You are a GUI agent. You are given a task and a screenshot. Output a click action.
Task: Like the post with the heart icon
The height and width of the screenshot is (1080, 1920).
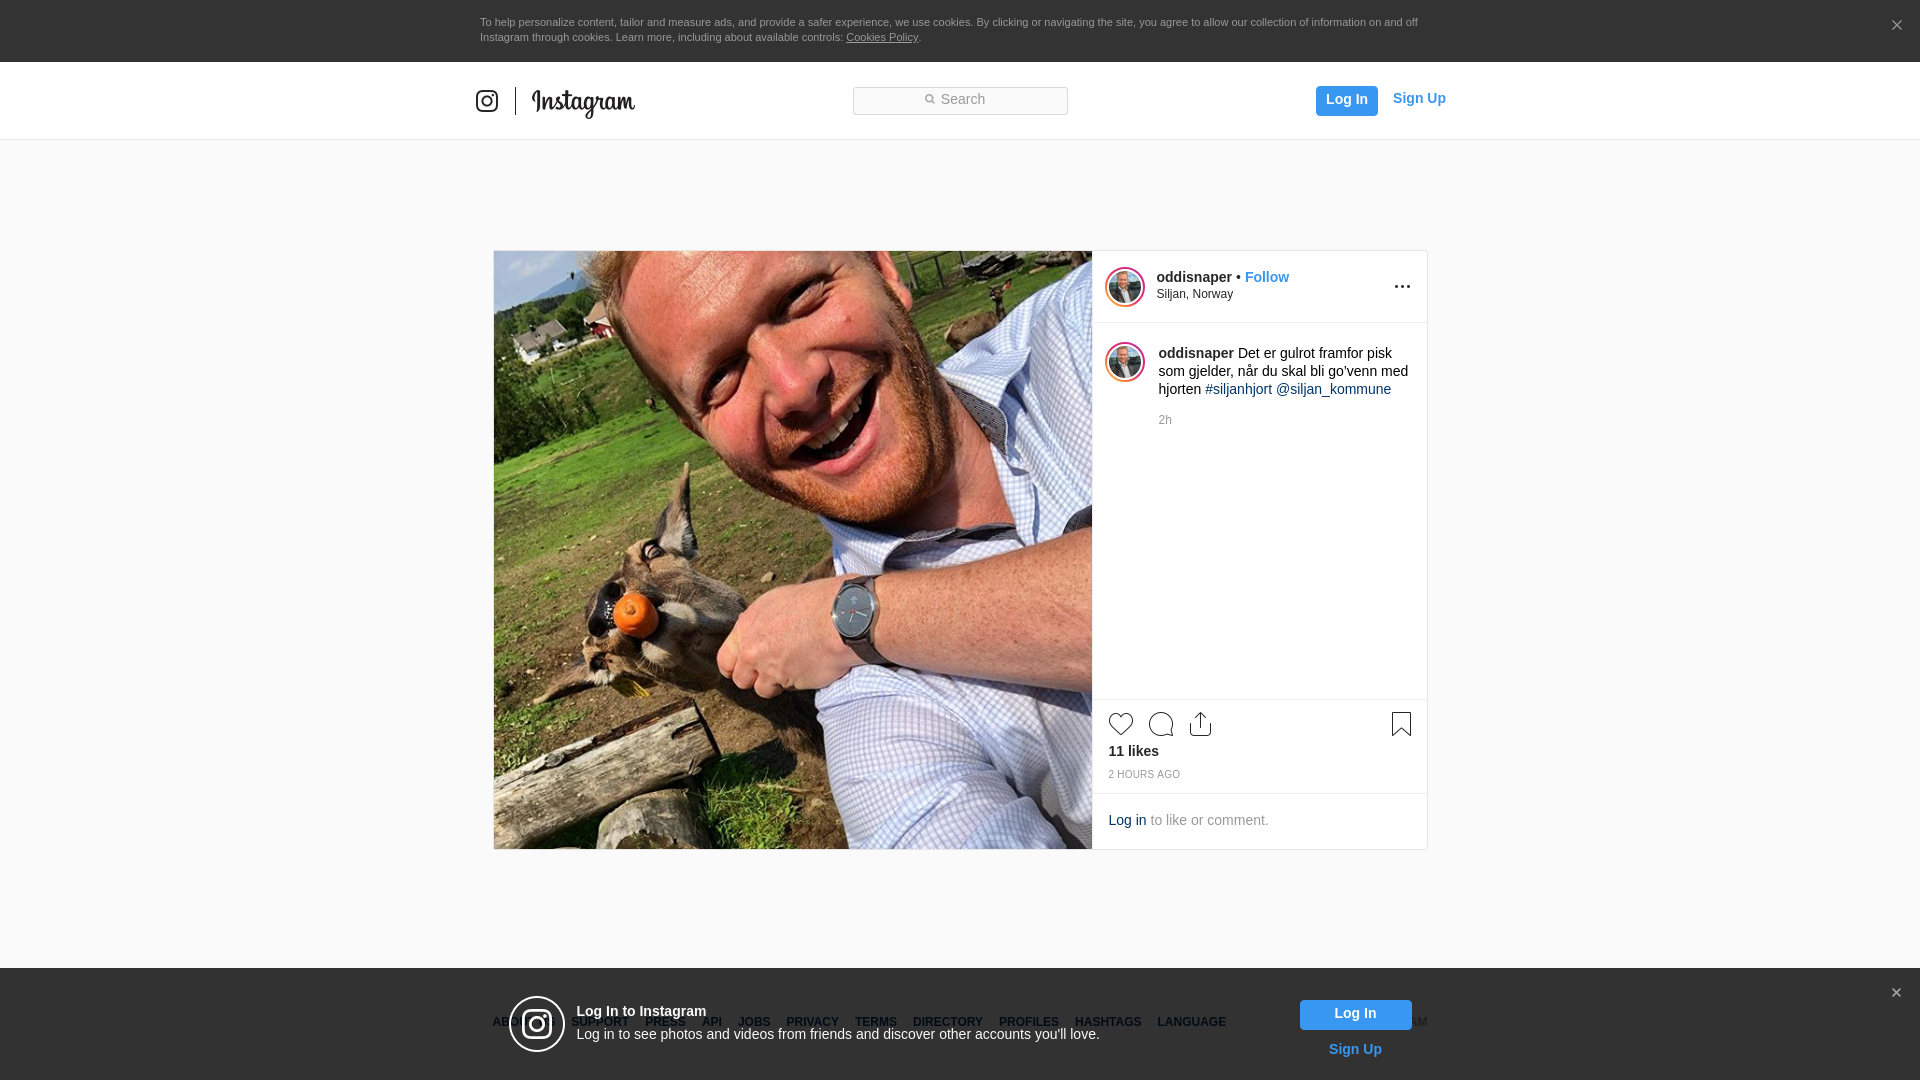pyautogui.click(x=1121, y=724)
